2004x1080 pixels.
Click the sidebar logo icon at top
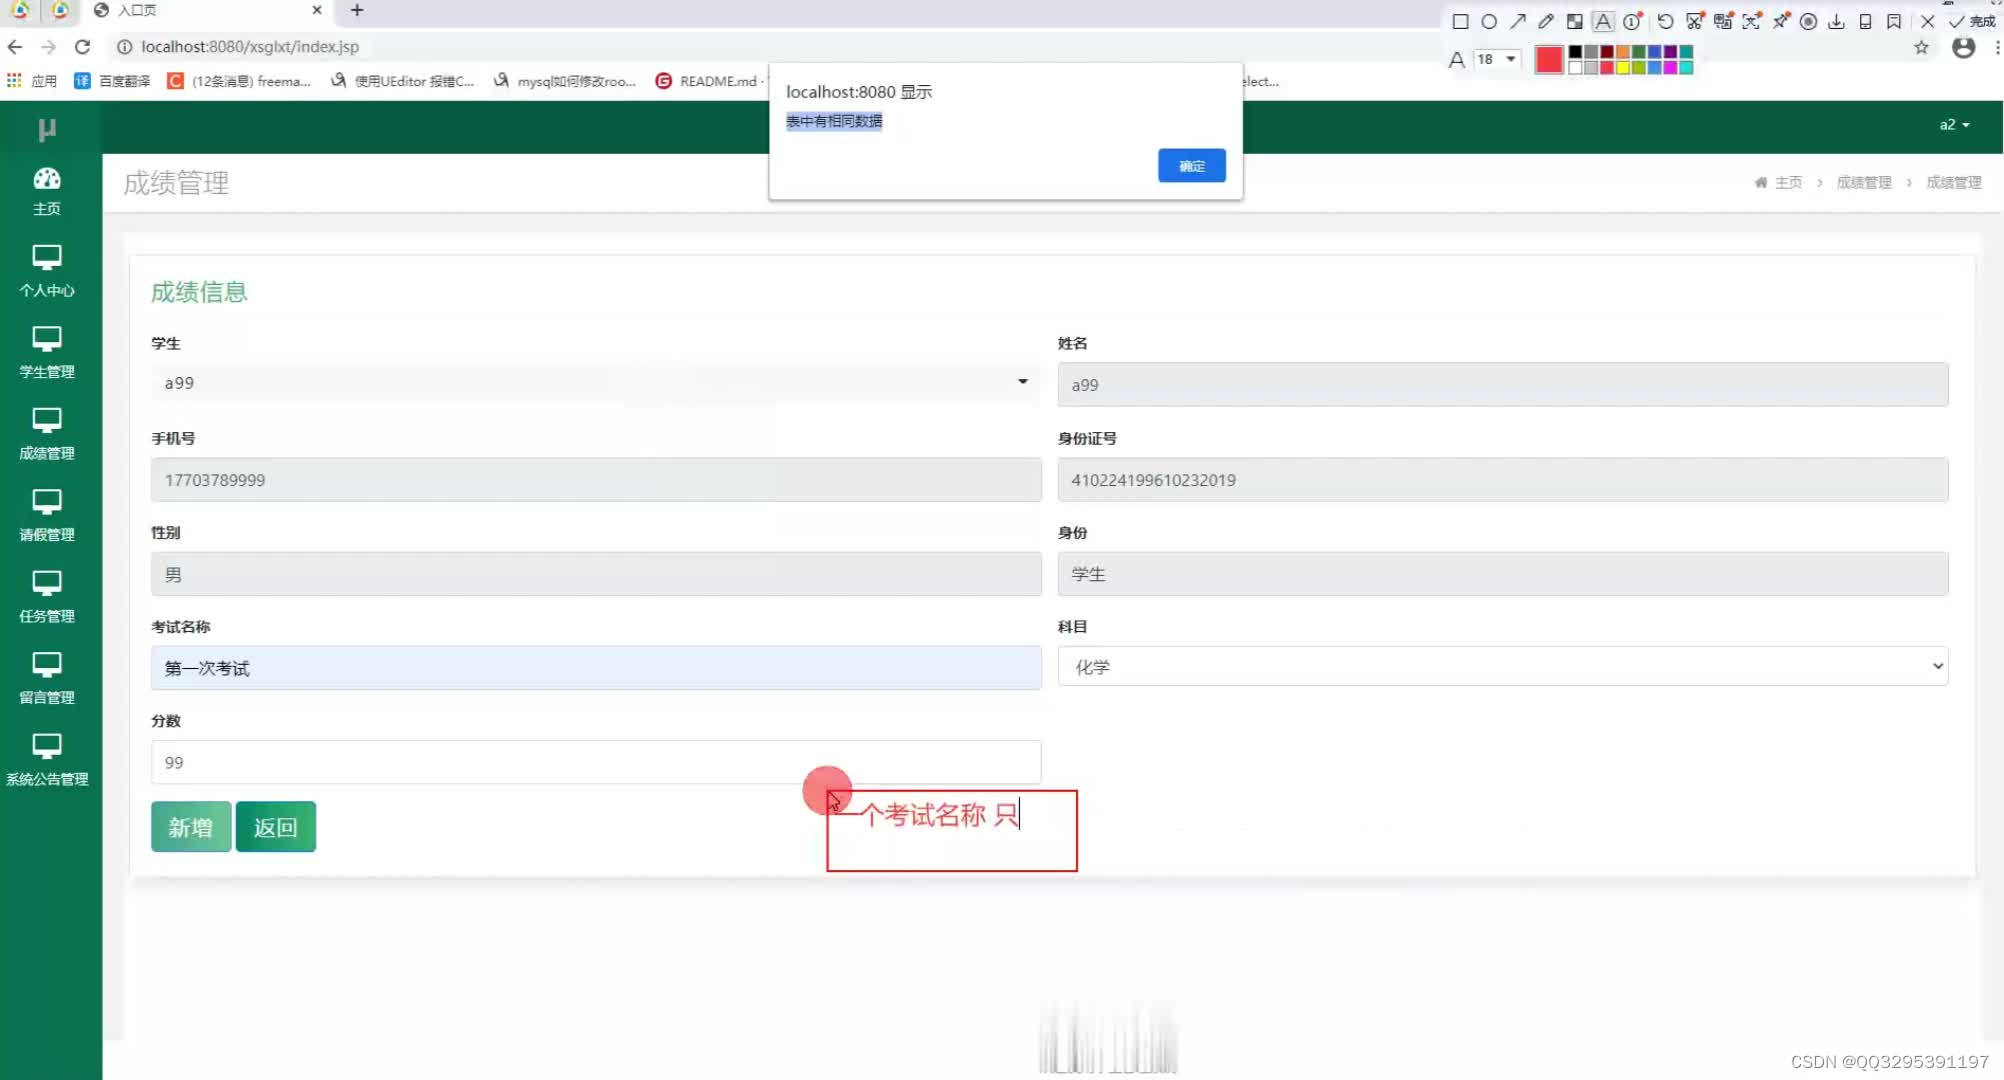[47, 129]
